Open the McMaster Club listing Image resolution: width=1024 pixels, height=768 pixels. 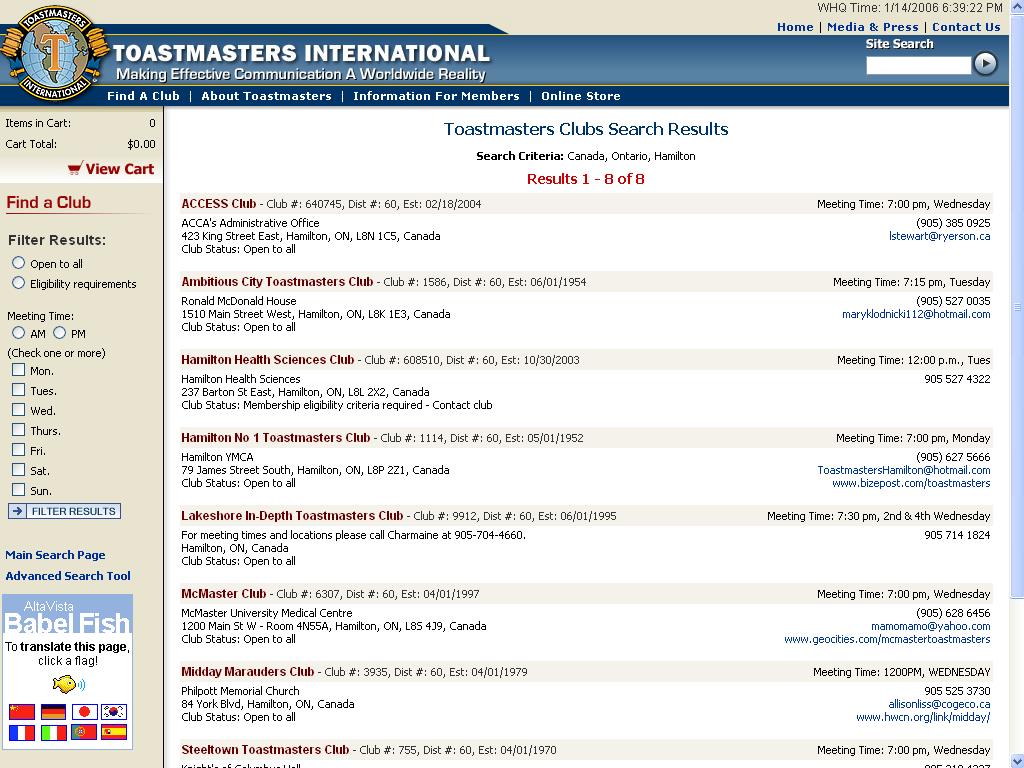click(x=224, y=594)
